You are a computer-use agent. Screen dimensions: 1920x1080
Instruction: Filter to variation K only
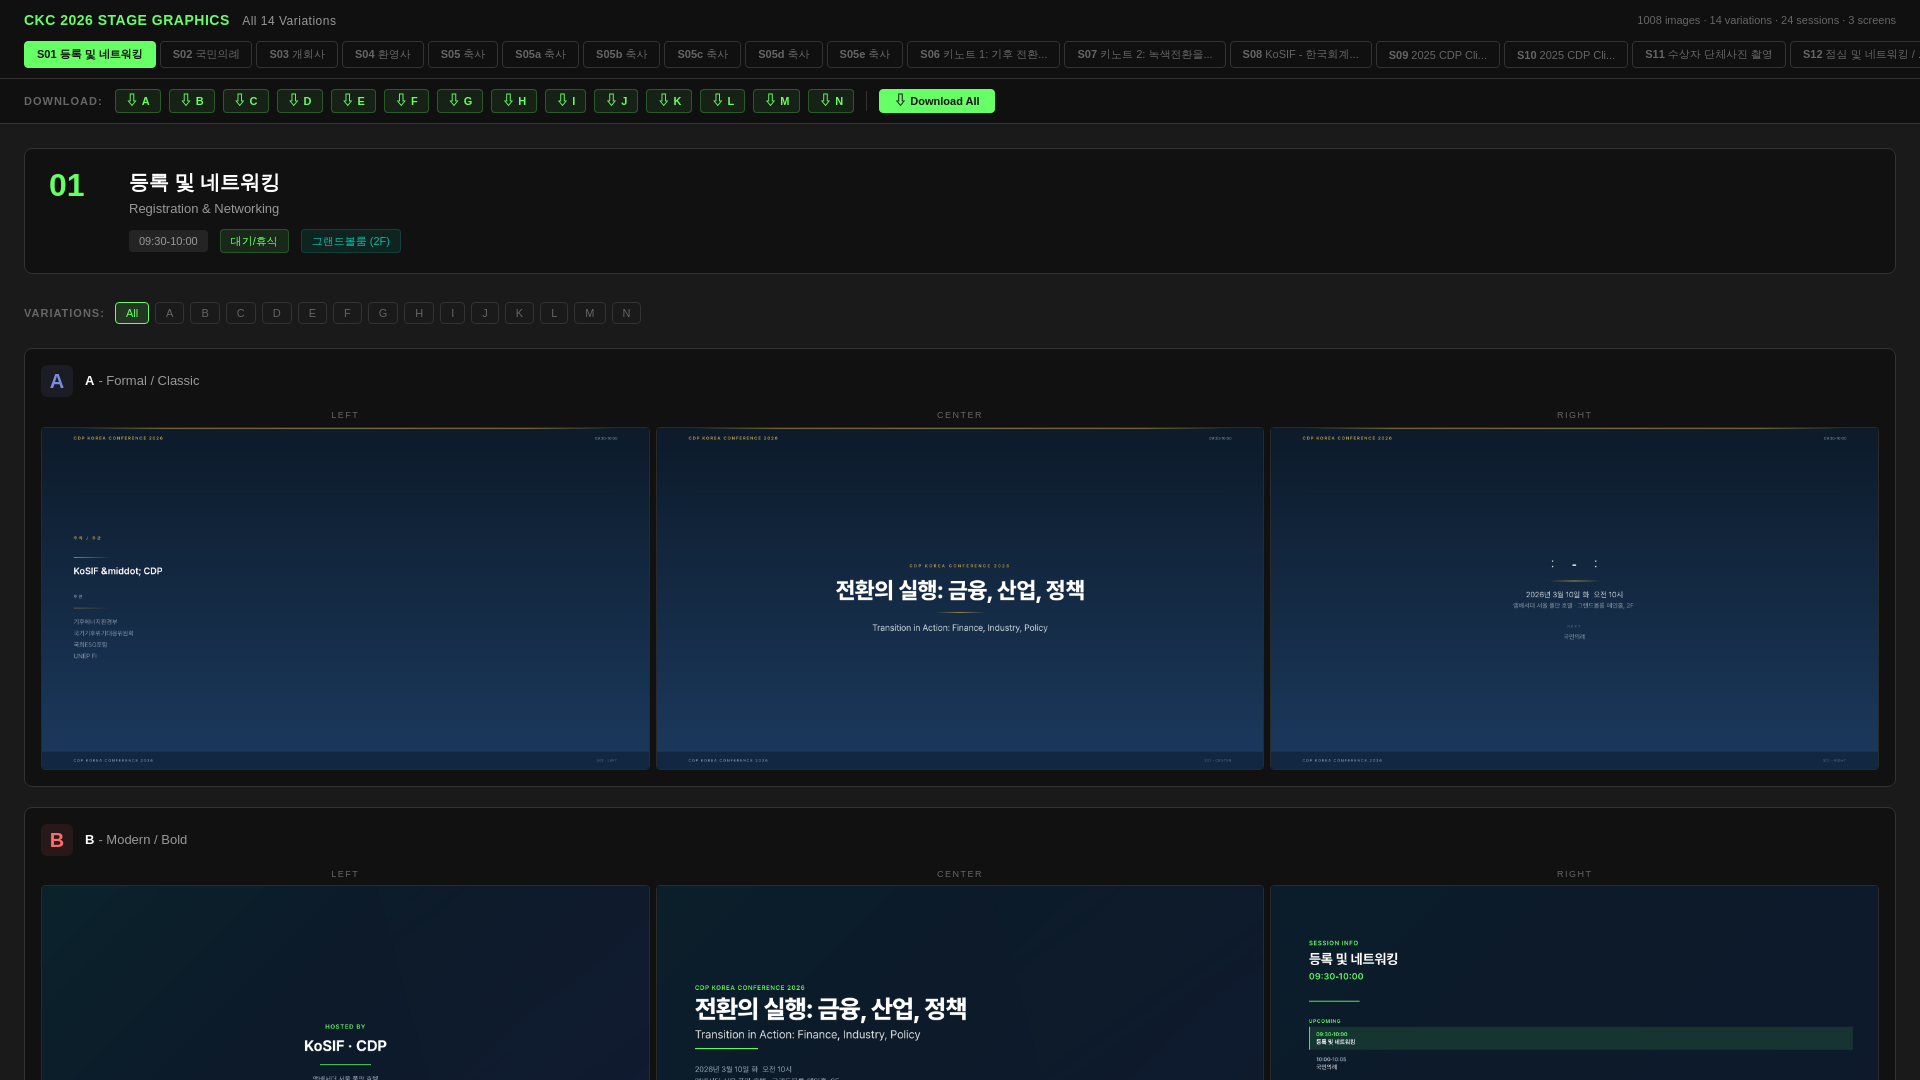[x=519, y=313]
